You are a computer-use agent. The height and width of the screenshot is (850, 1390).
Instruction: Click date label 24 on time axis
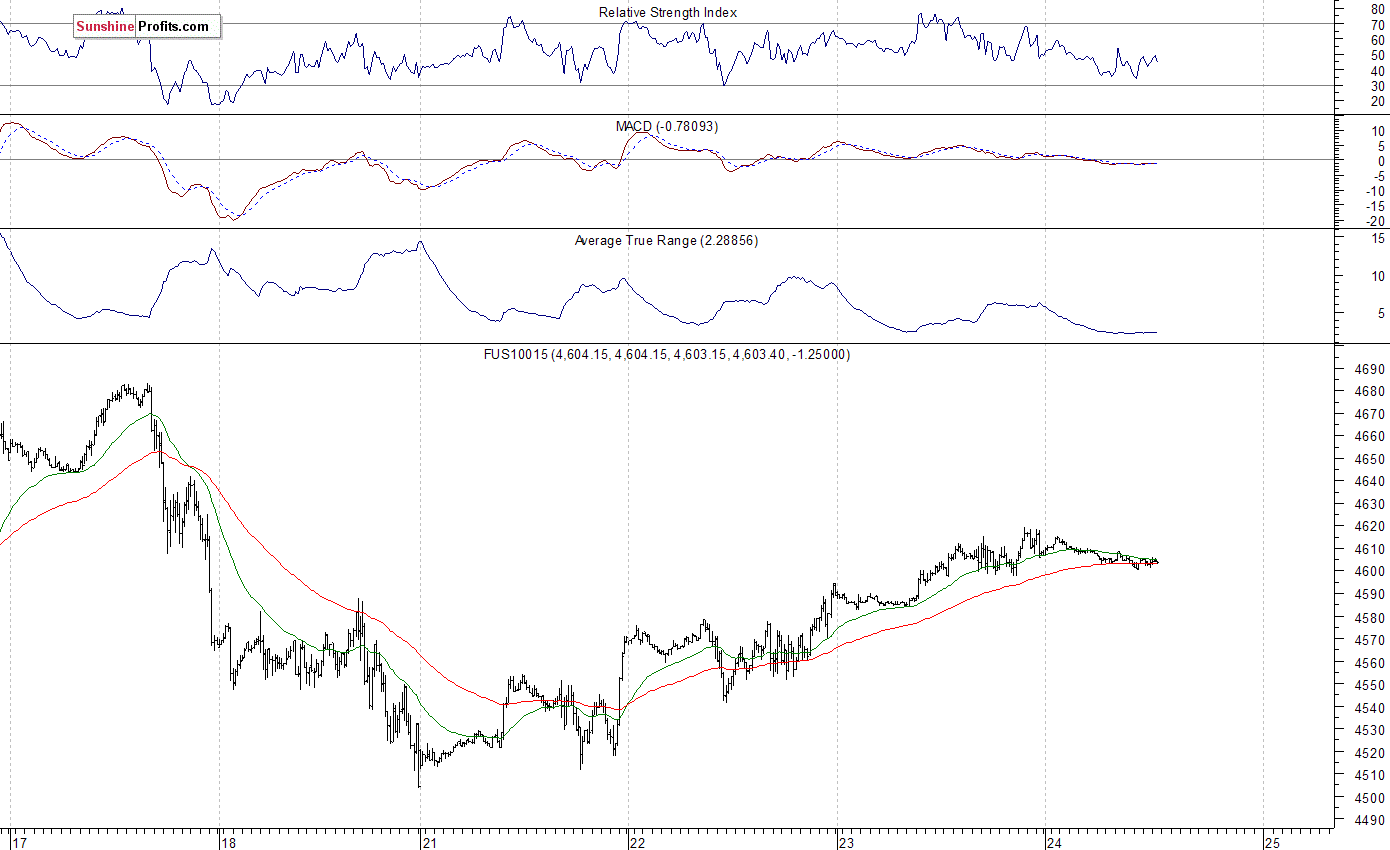click(1054, 842)
